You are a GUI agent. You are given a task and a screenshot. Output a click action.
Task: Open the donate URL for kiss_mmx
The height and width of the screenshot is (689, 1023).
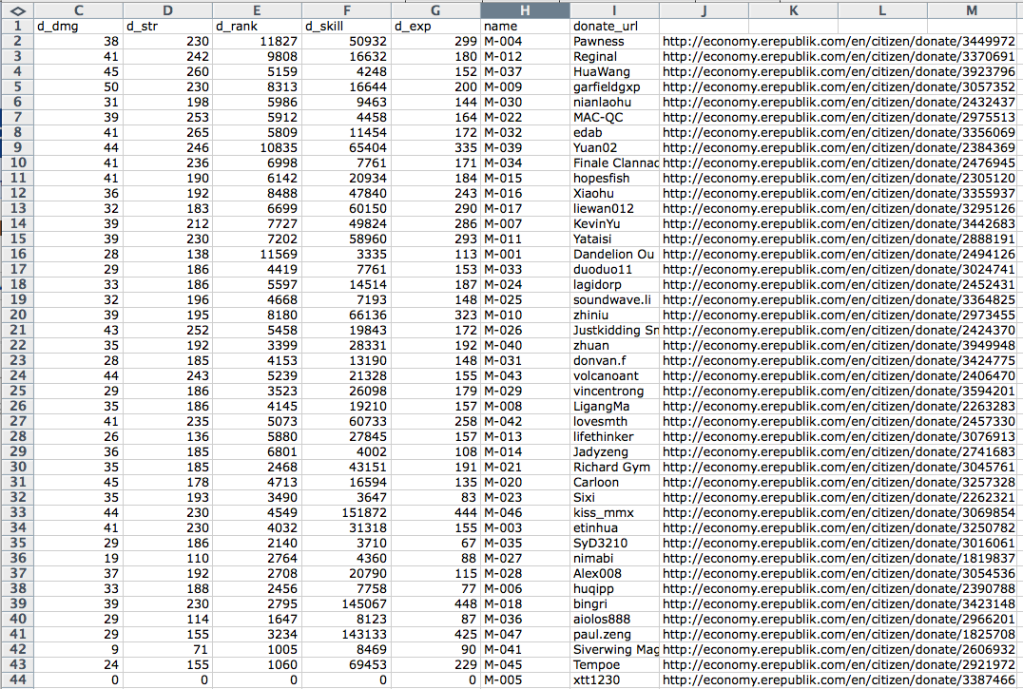pyautogui.click(x=838, y=513)
